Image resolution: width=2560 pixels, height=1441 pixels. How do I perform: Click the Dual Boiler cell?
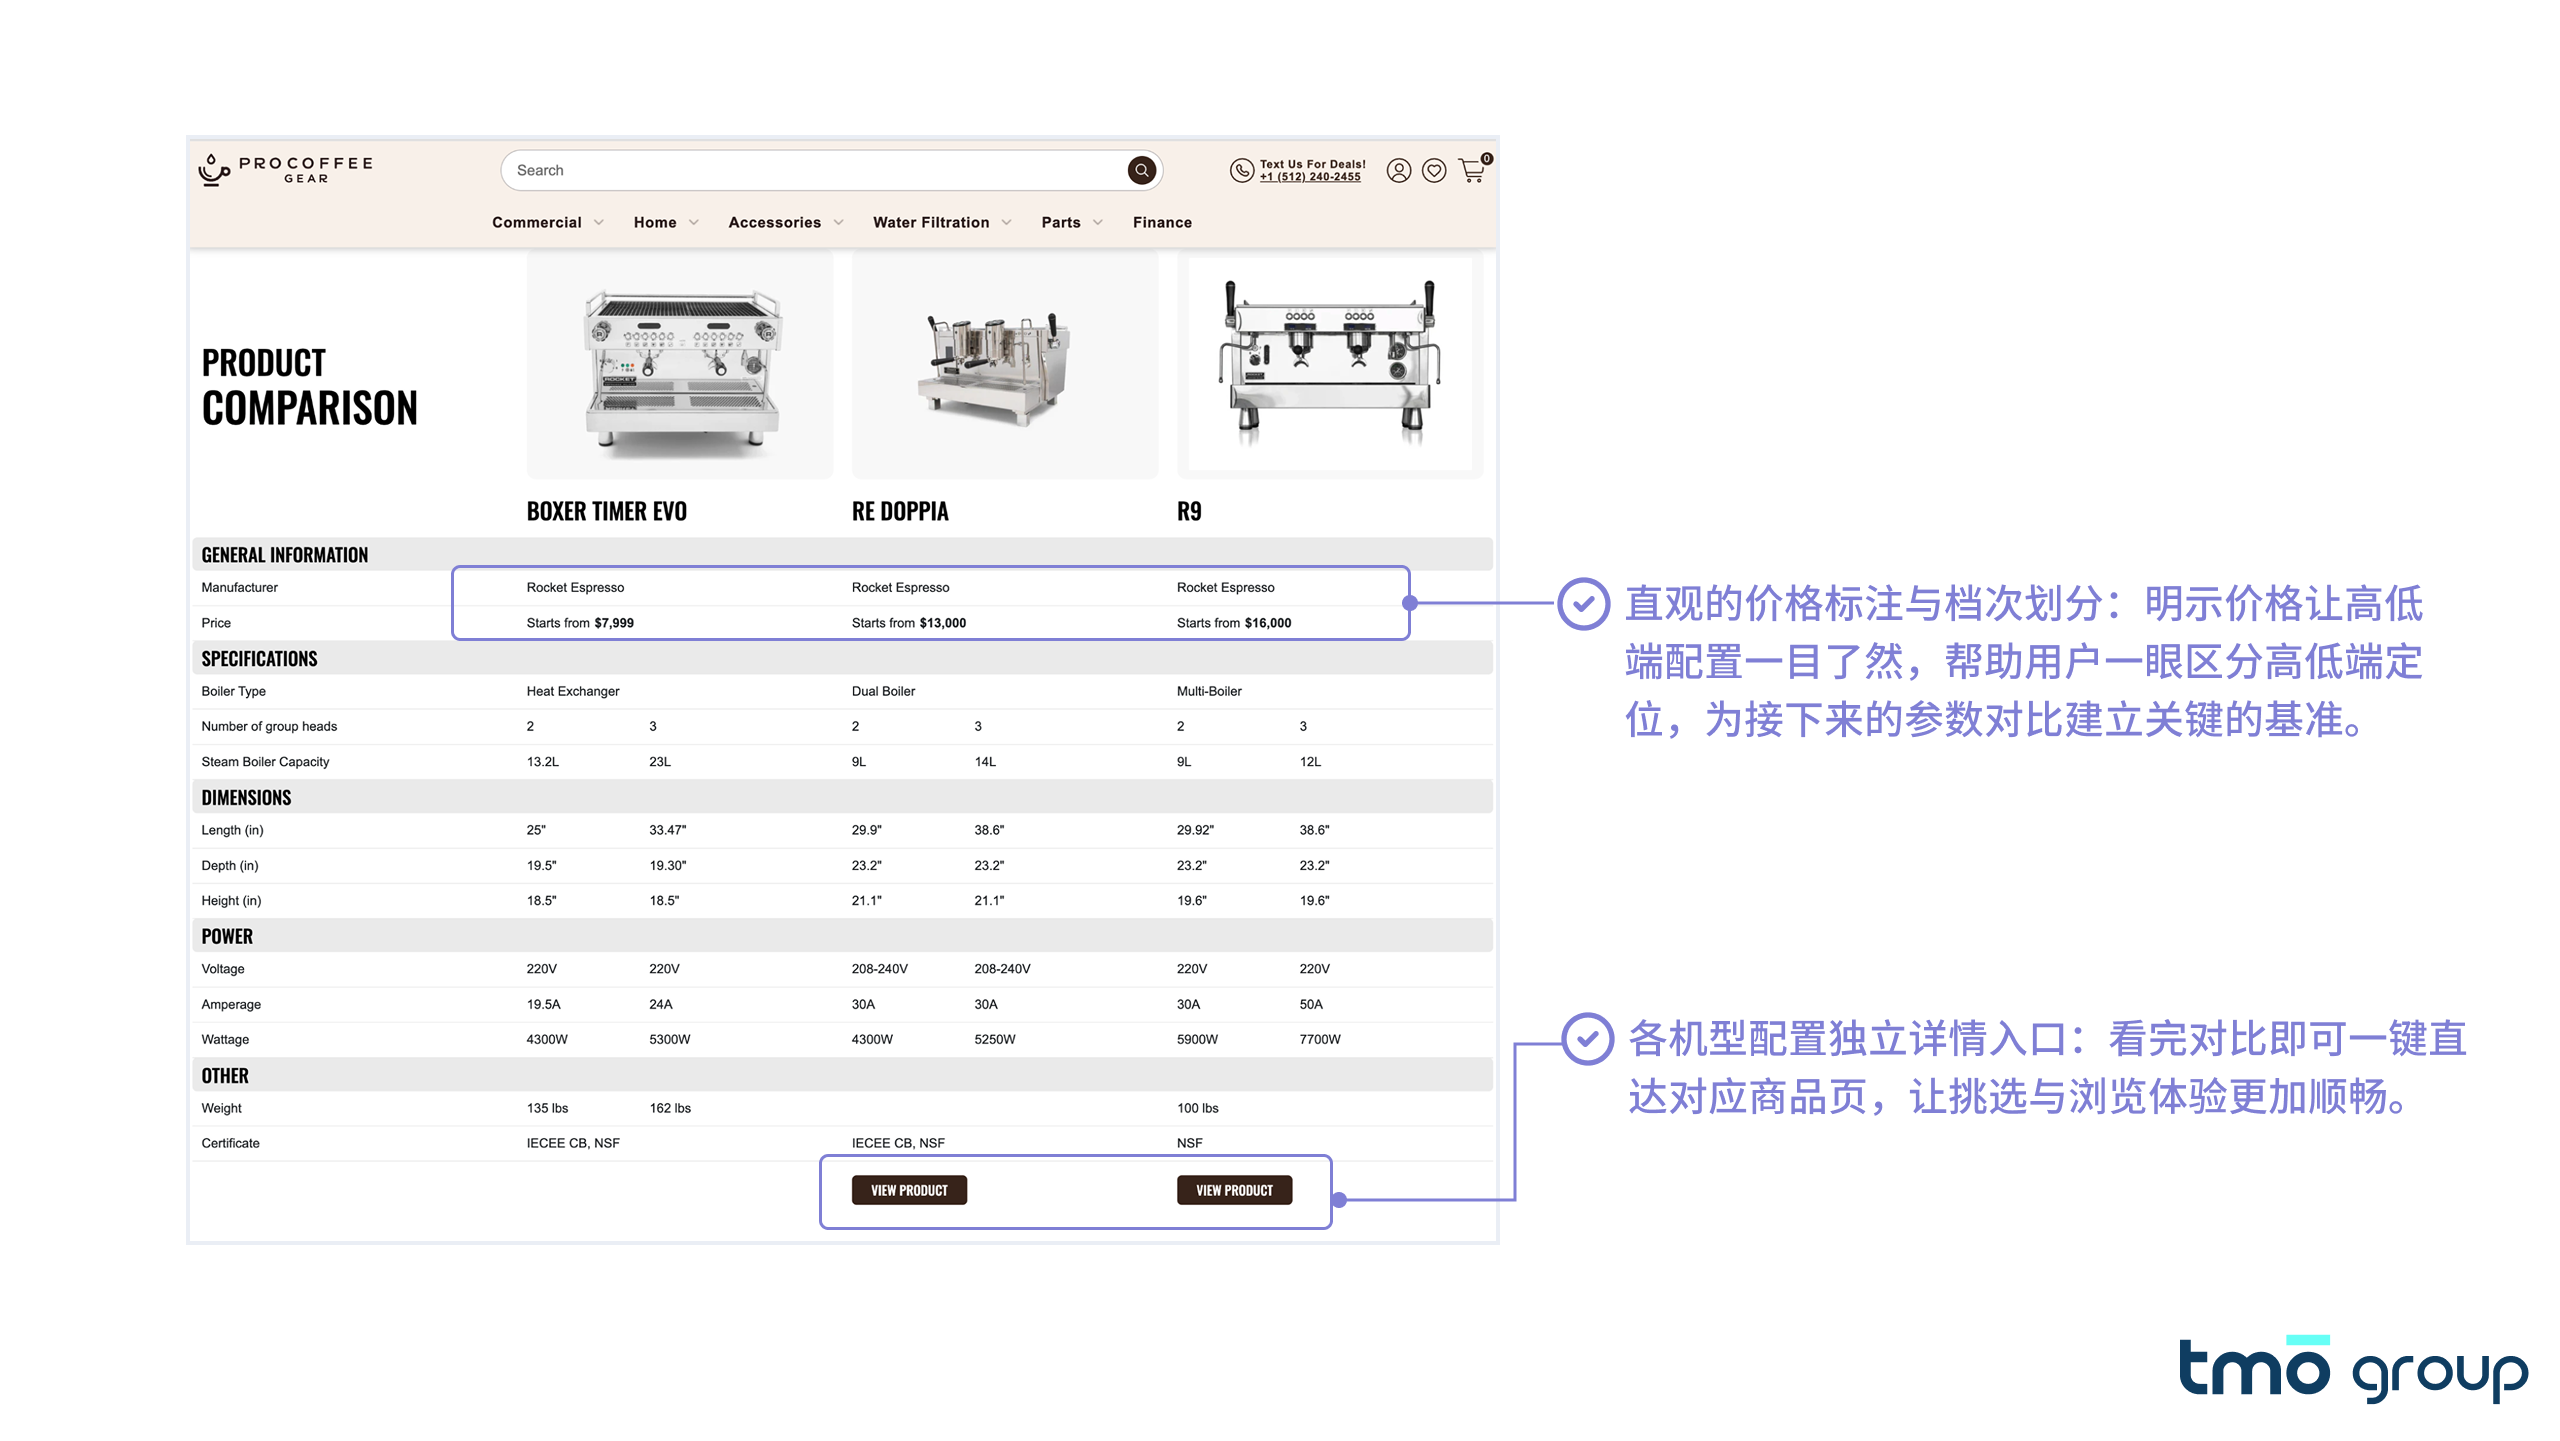click(x=883, y=691)
